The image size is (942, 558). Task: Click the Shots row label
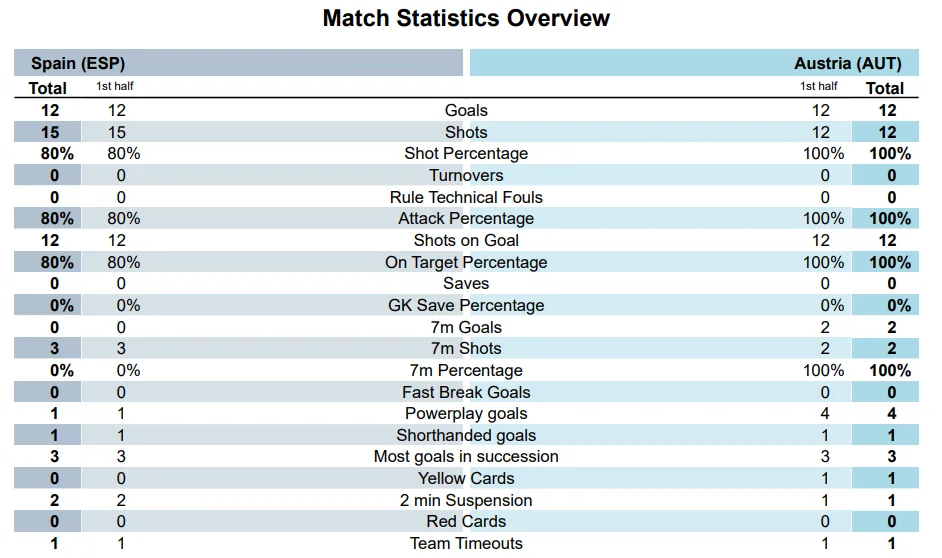pos(466,132)
